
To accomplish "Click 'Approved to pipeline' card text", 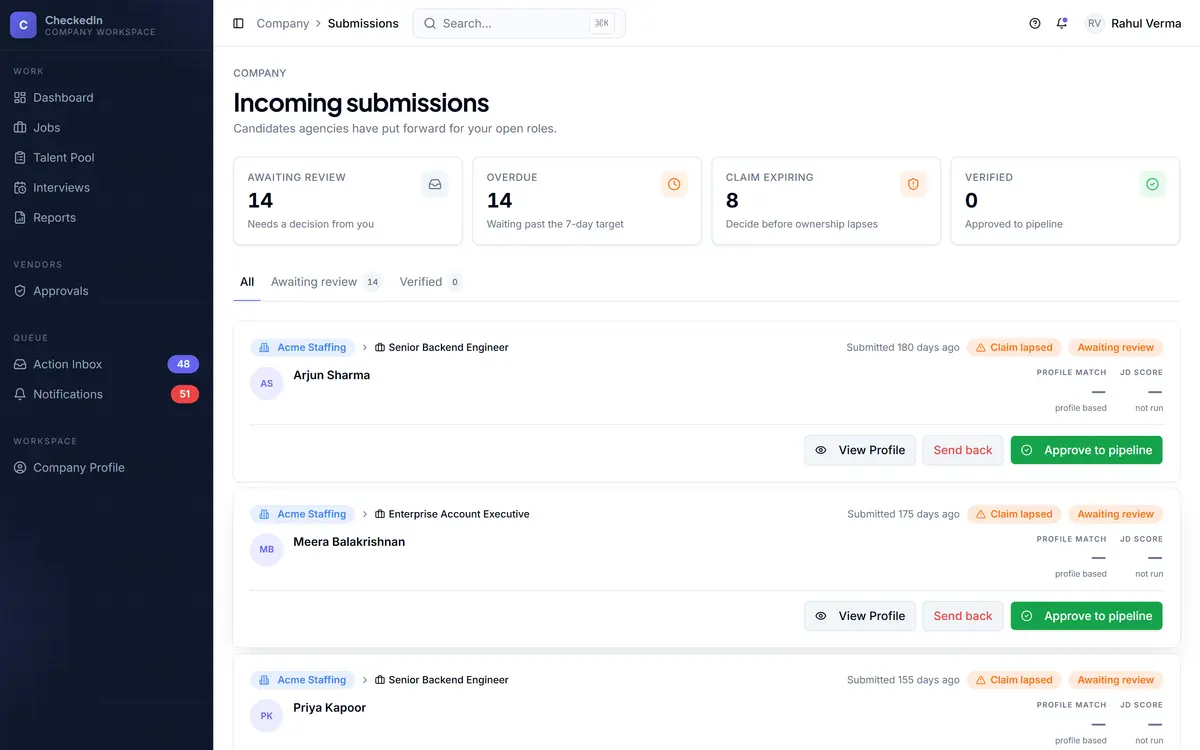I will click(x=1014, y=224).
